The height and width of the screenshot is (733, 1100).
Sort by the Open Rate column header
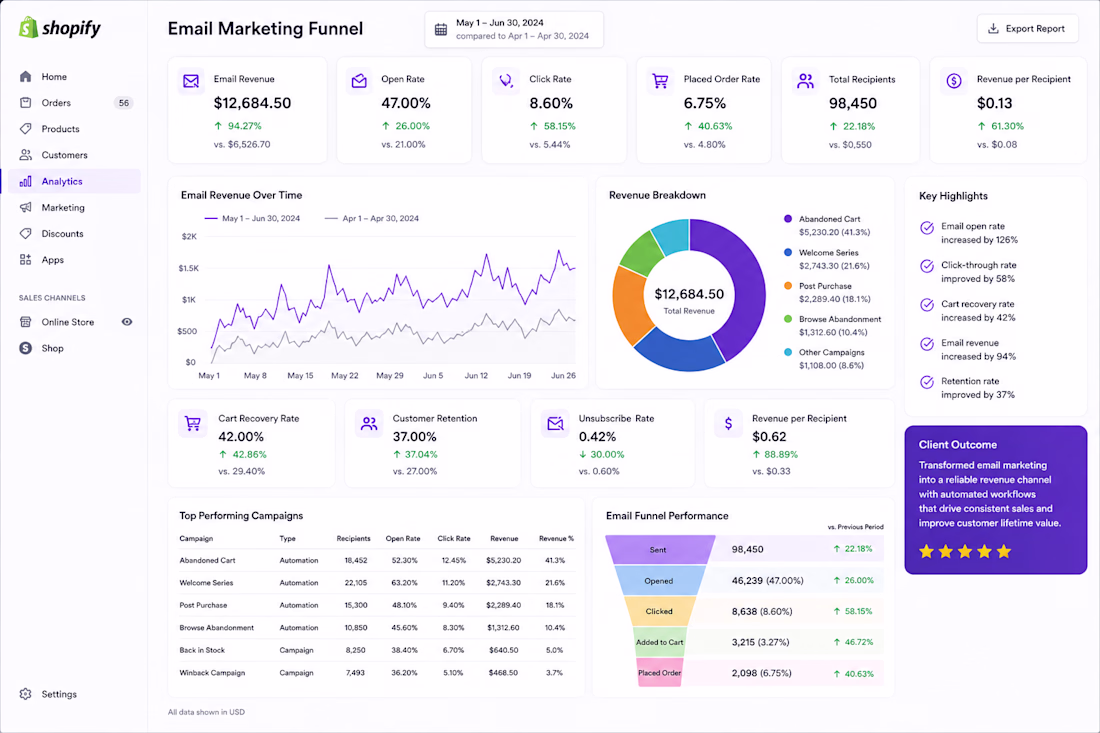click(x=403, y=539)
